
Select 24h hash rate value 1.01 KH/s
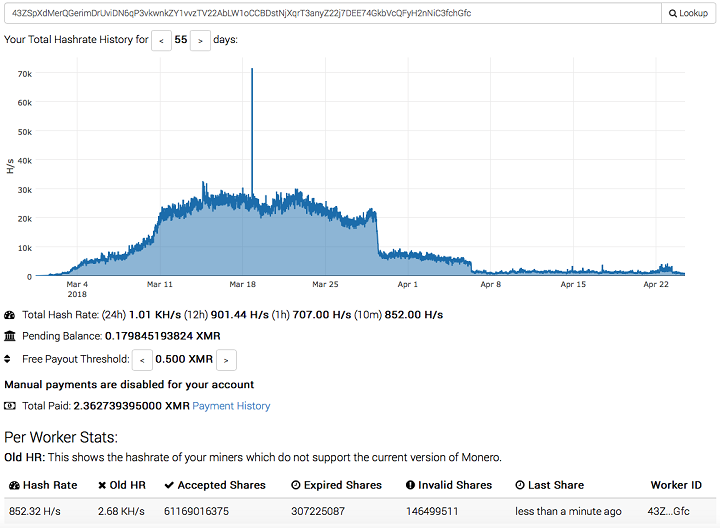tap(155, 315)
